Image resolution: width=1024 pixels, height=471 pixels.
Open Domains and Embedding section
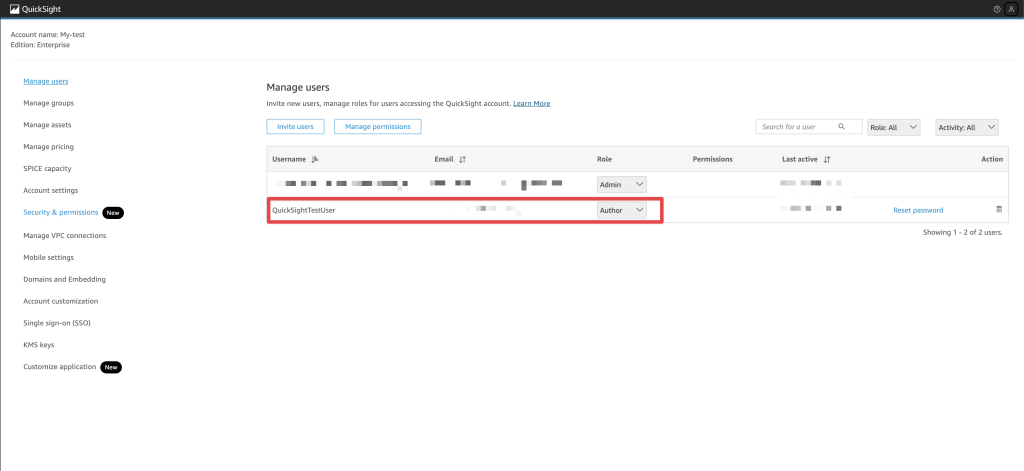click(x=65, y=279)
